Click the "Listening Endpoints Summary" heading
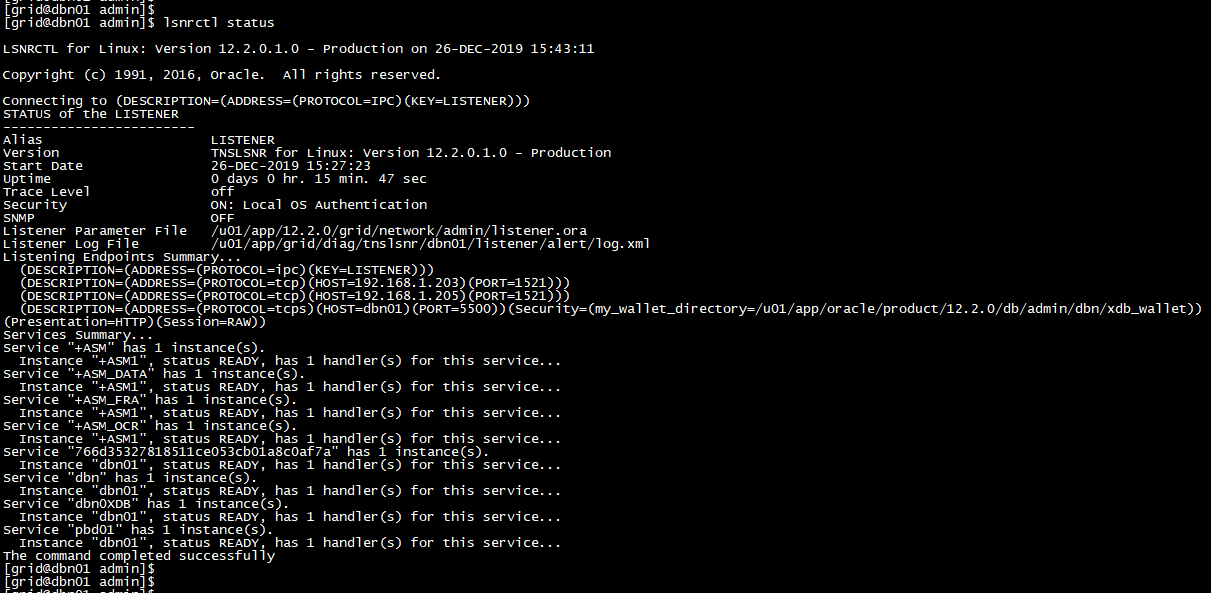This screenshot has height=593, width=1211. [x=122, y=257]
